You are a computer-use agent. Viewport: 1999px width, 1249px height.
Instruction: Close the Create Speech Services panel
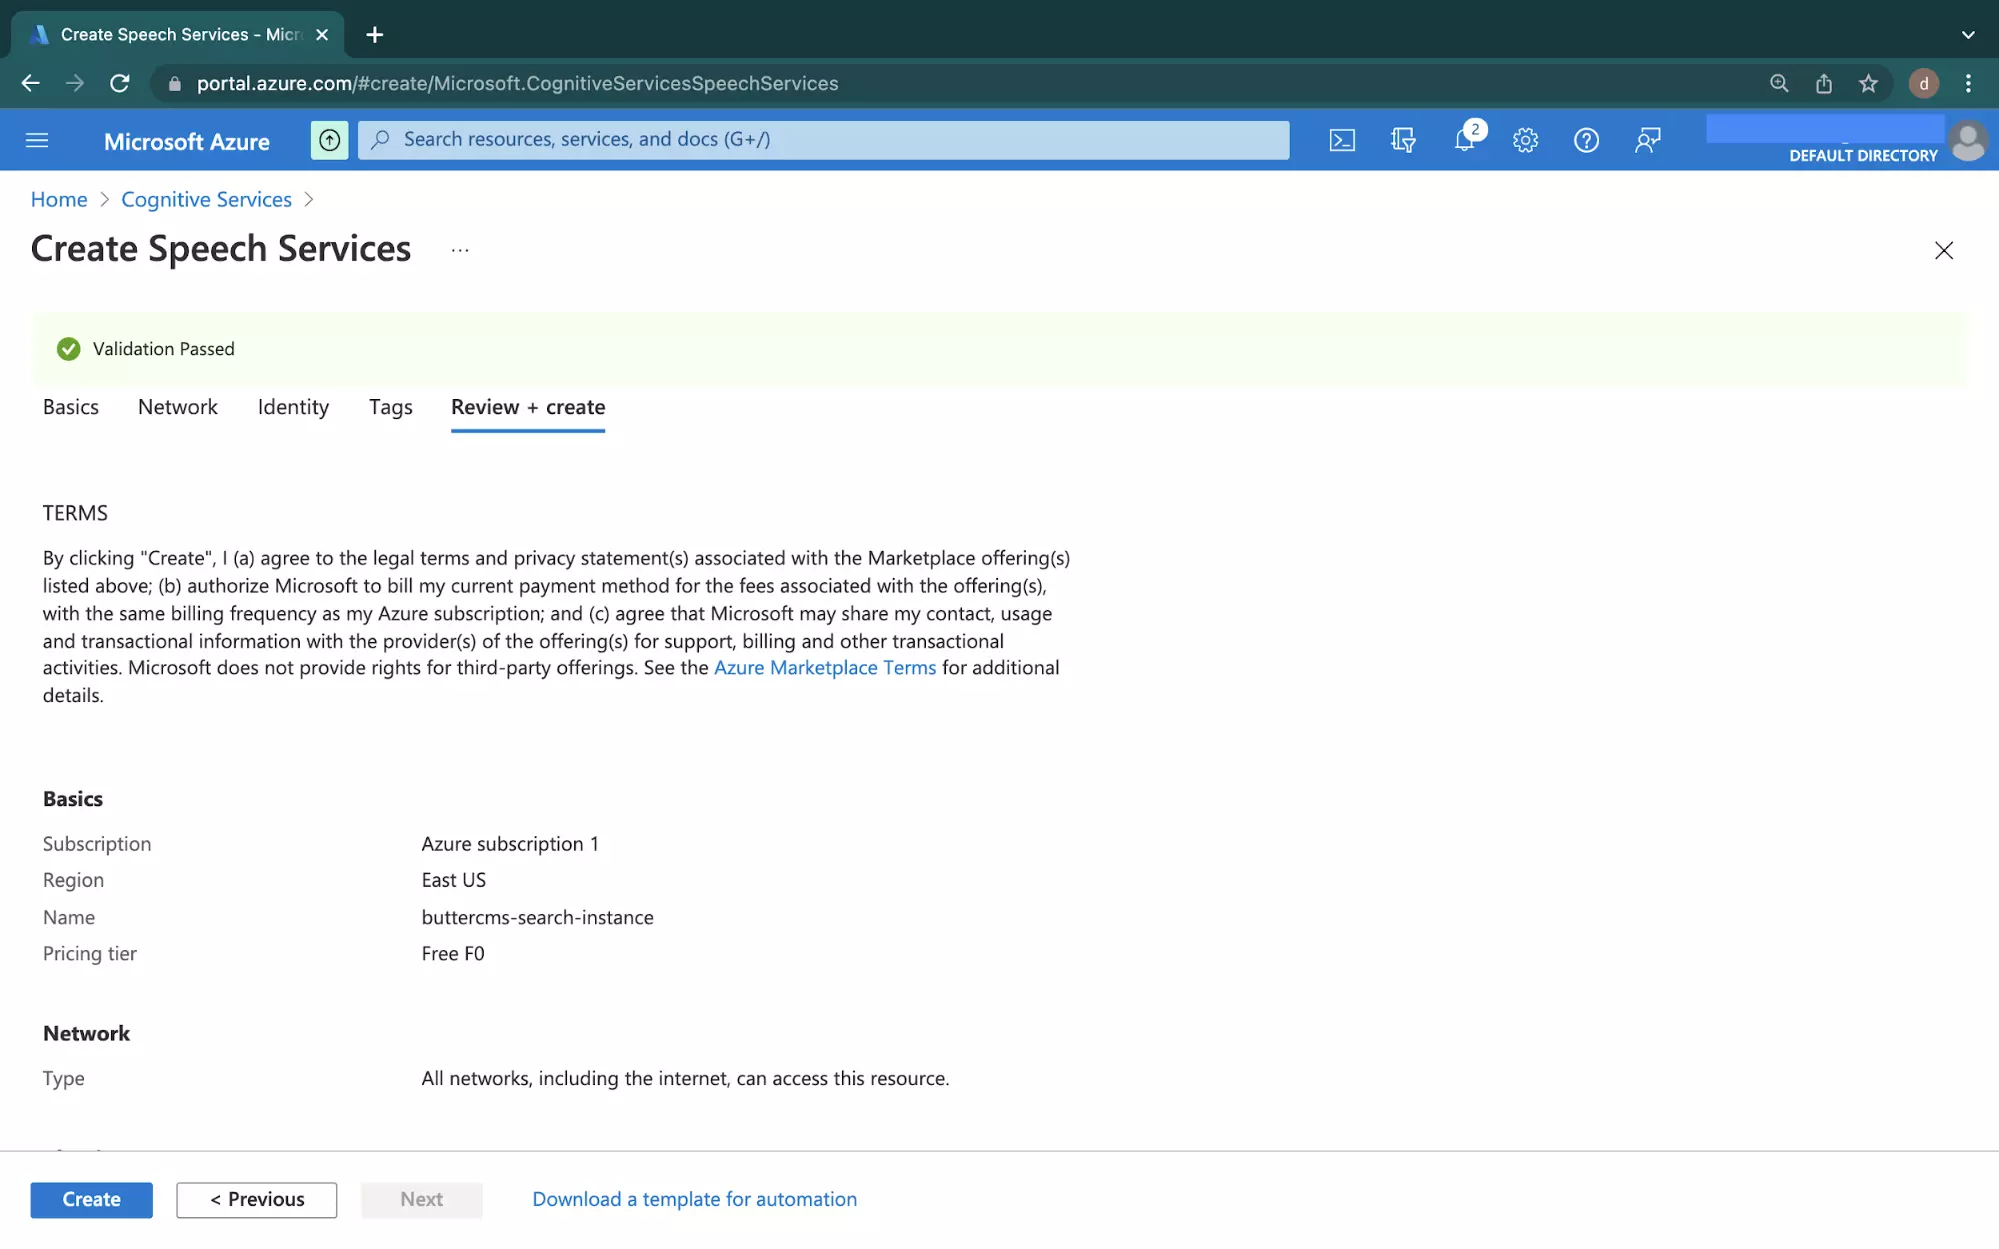[x=1943, y=247]
